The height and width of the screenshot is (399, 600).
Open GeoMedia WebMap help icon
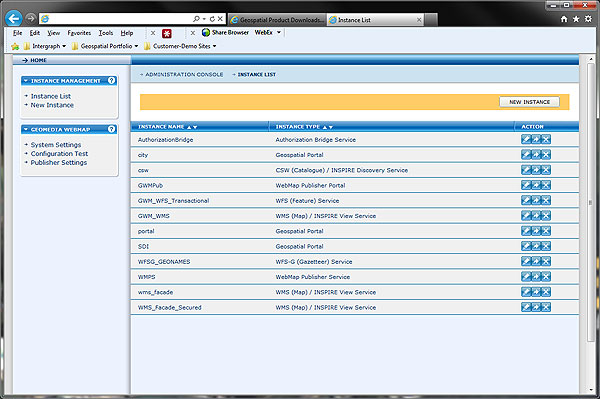(111, 129)
